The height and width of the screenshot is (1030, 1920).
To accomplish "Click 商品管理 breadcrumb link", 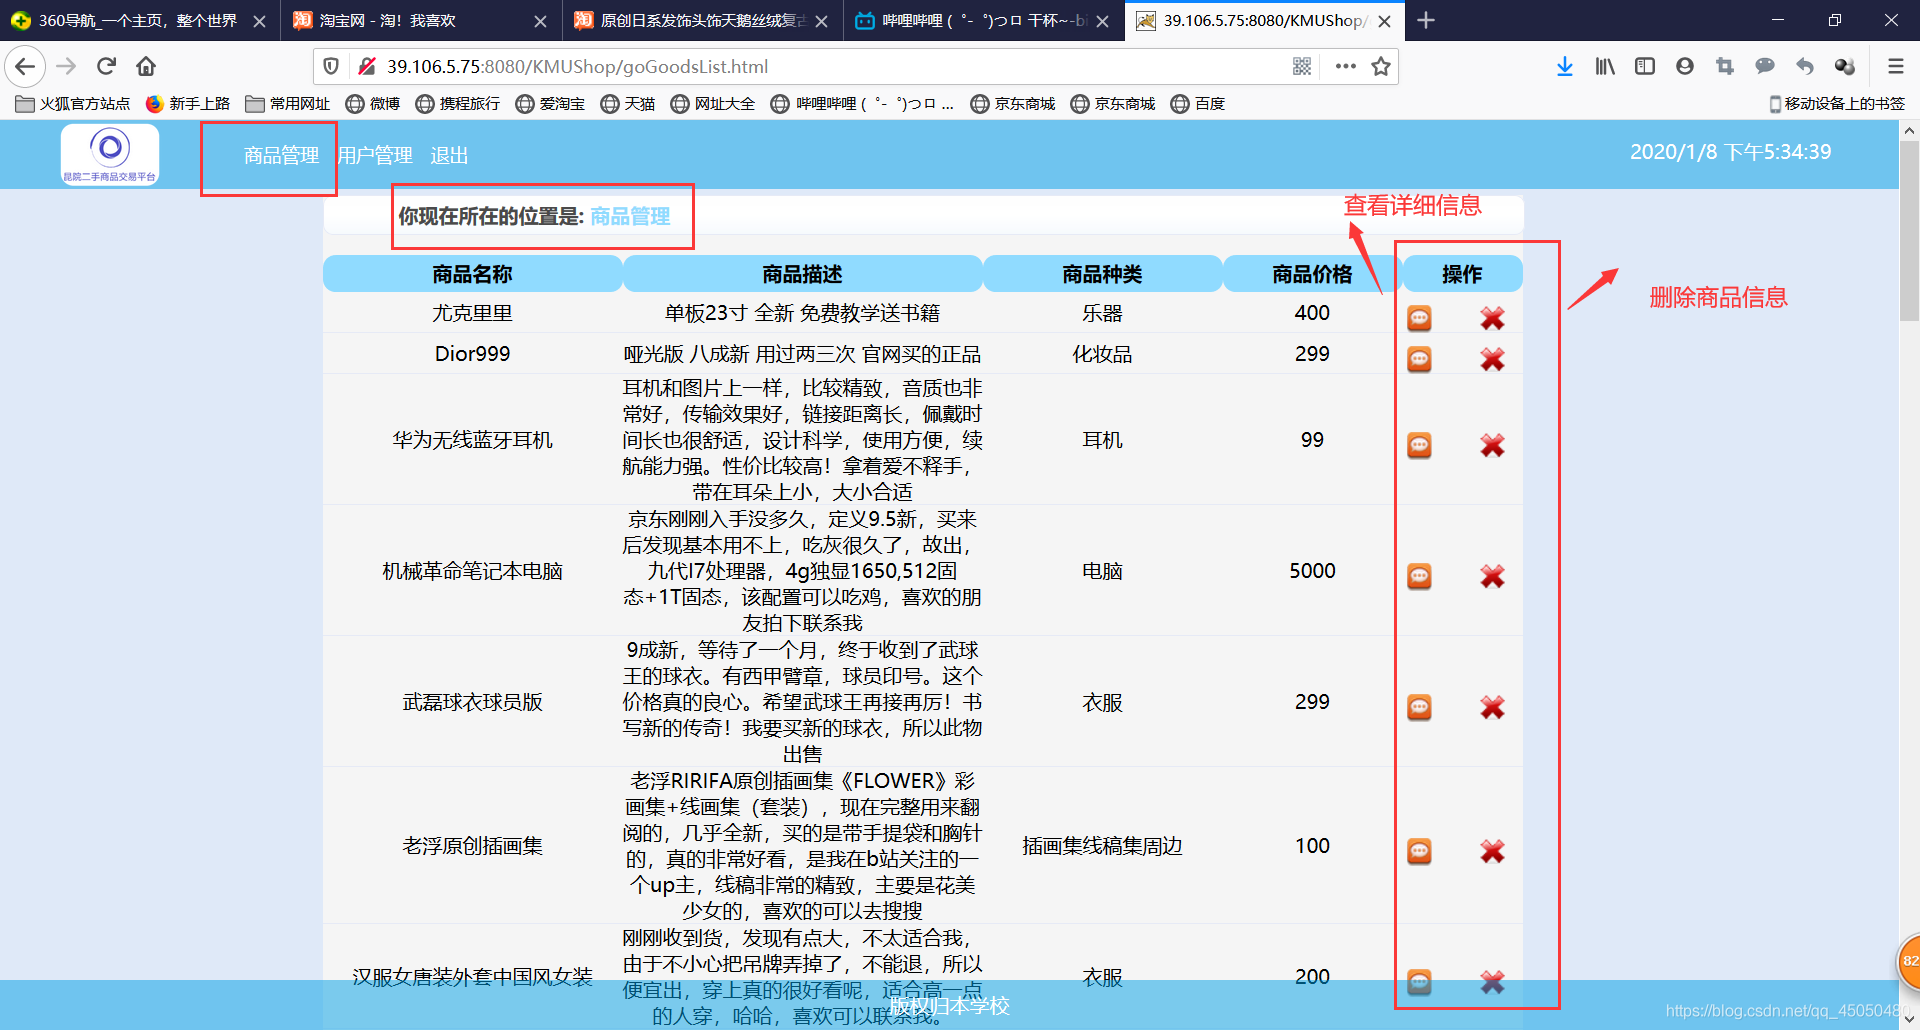I will (630, 216).
